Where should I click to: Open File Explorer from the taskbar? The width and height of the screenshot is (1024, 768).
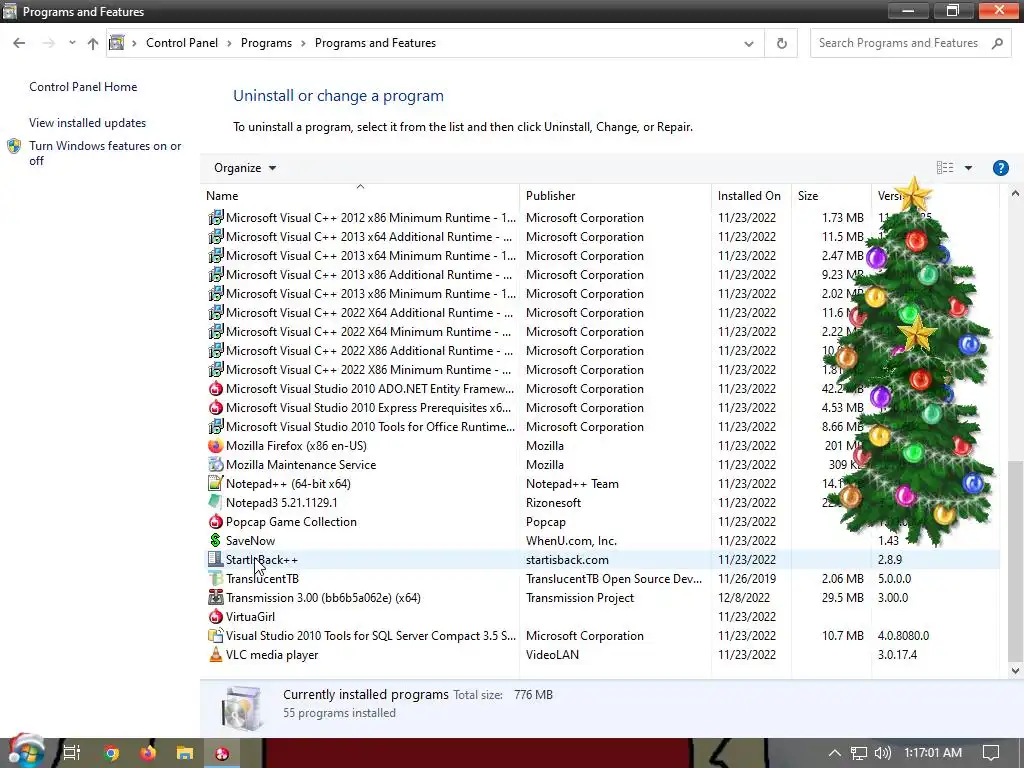pyautogui.click(x=185, y=753)
